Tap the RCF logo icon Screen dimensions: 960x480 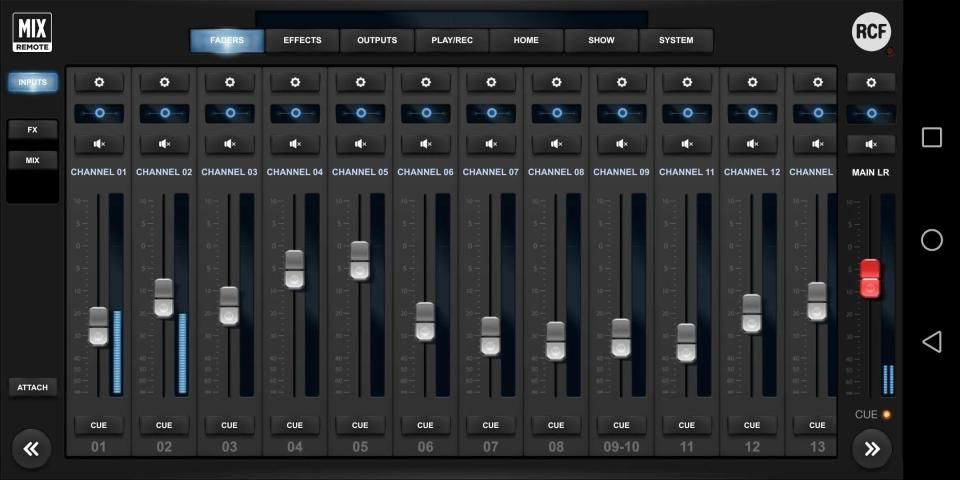click(871, 32)
